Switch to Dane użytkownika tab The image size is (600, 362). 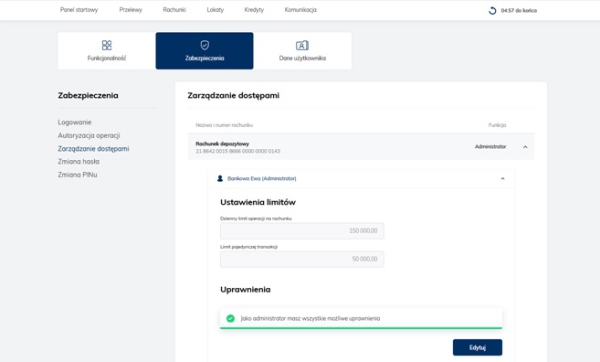(x=302, y=51)
